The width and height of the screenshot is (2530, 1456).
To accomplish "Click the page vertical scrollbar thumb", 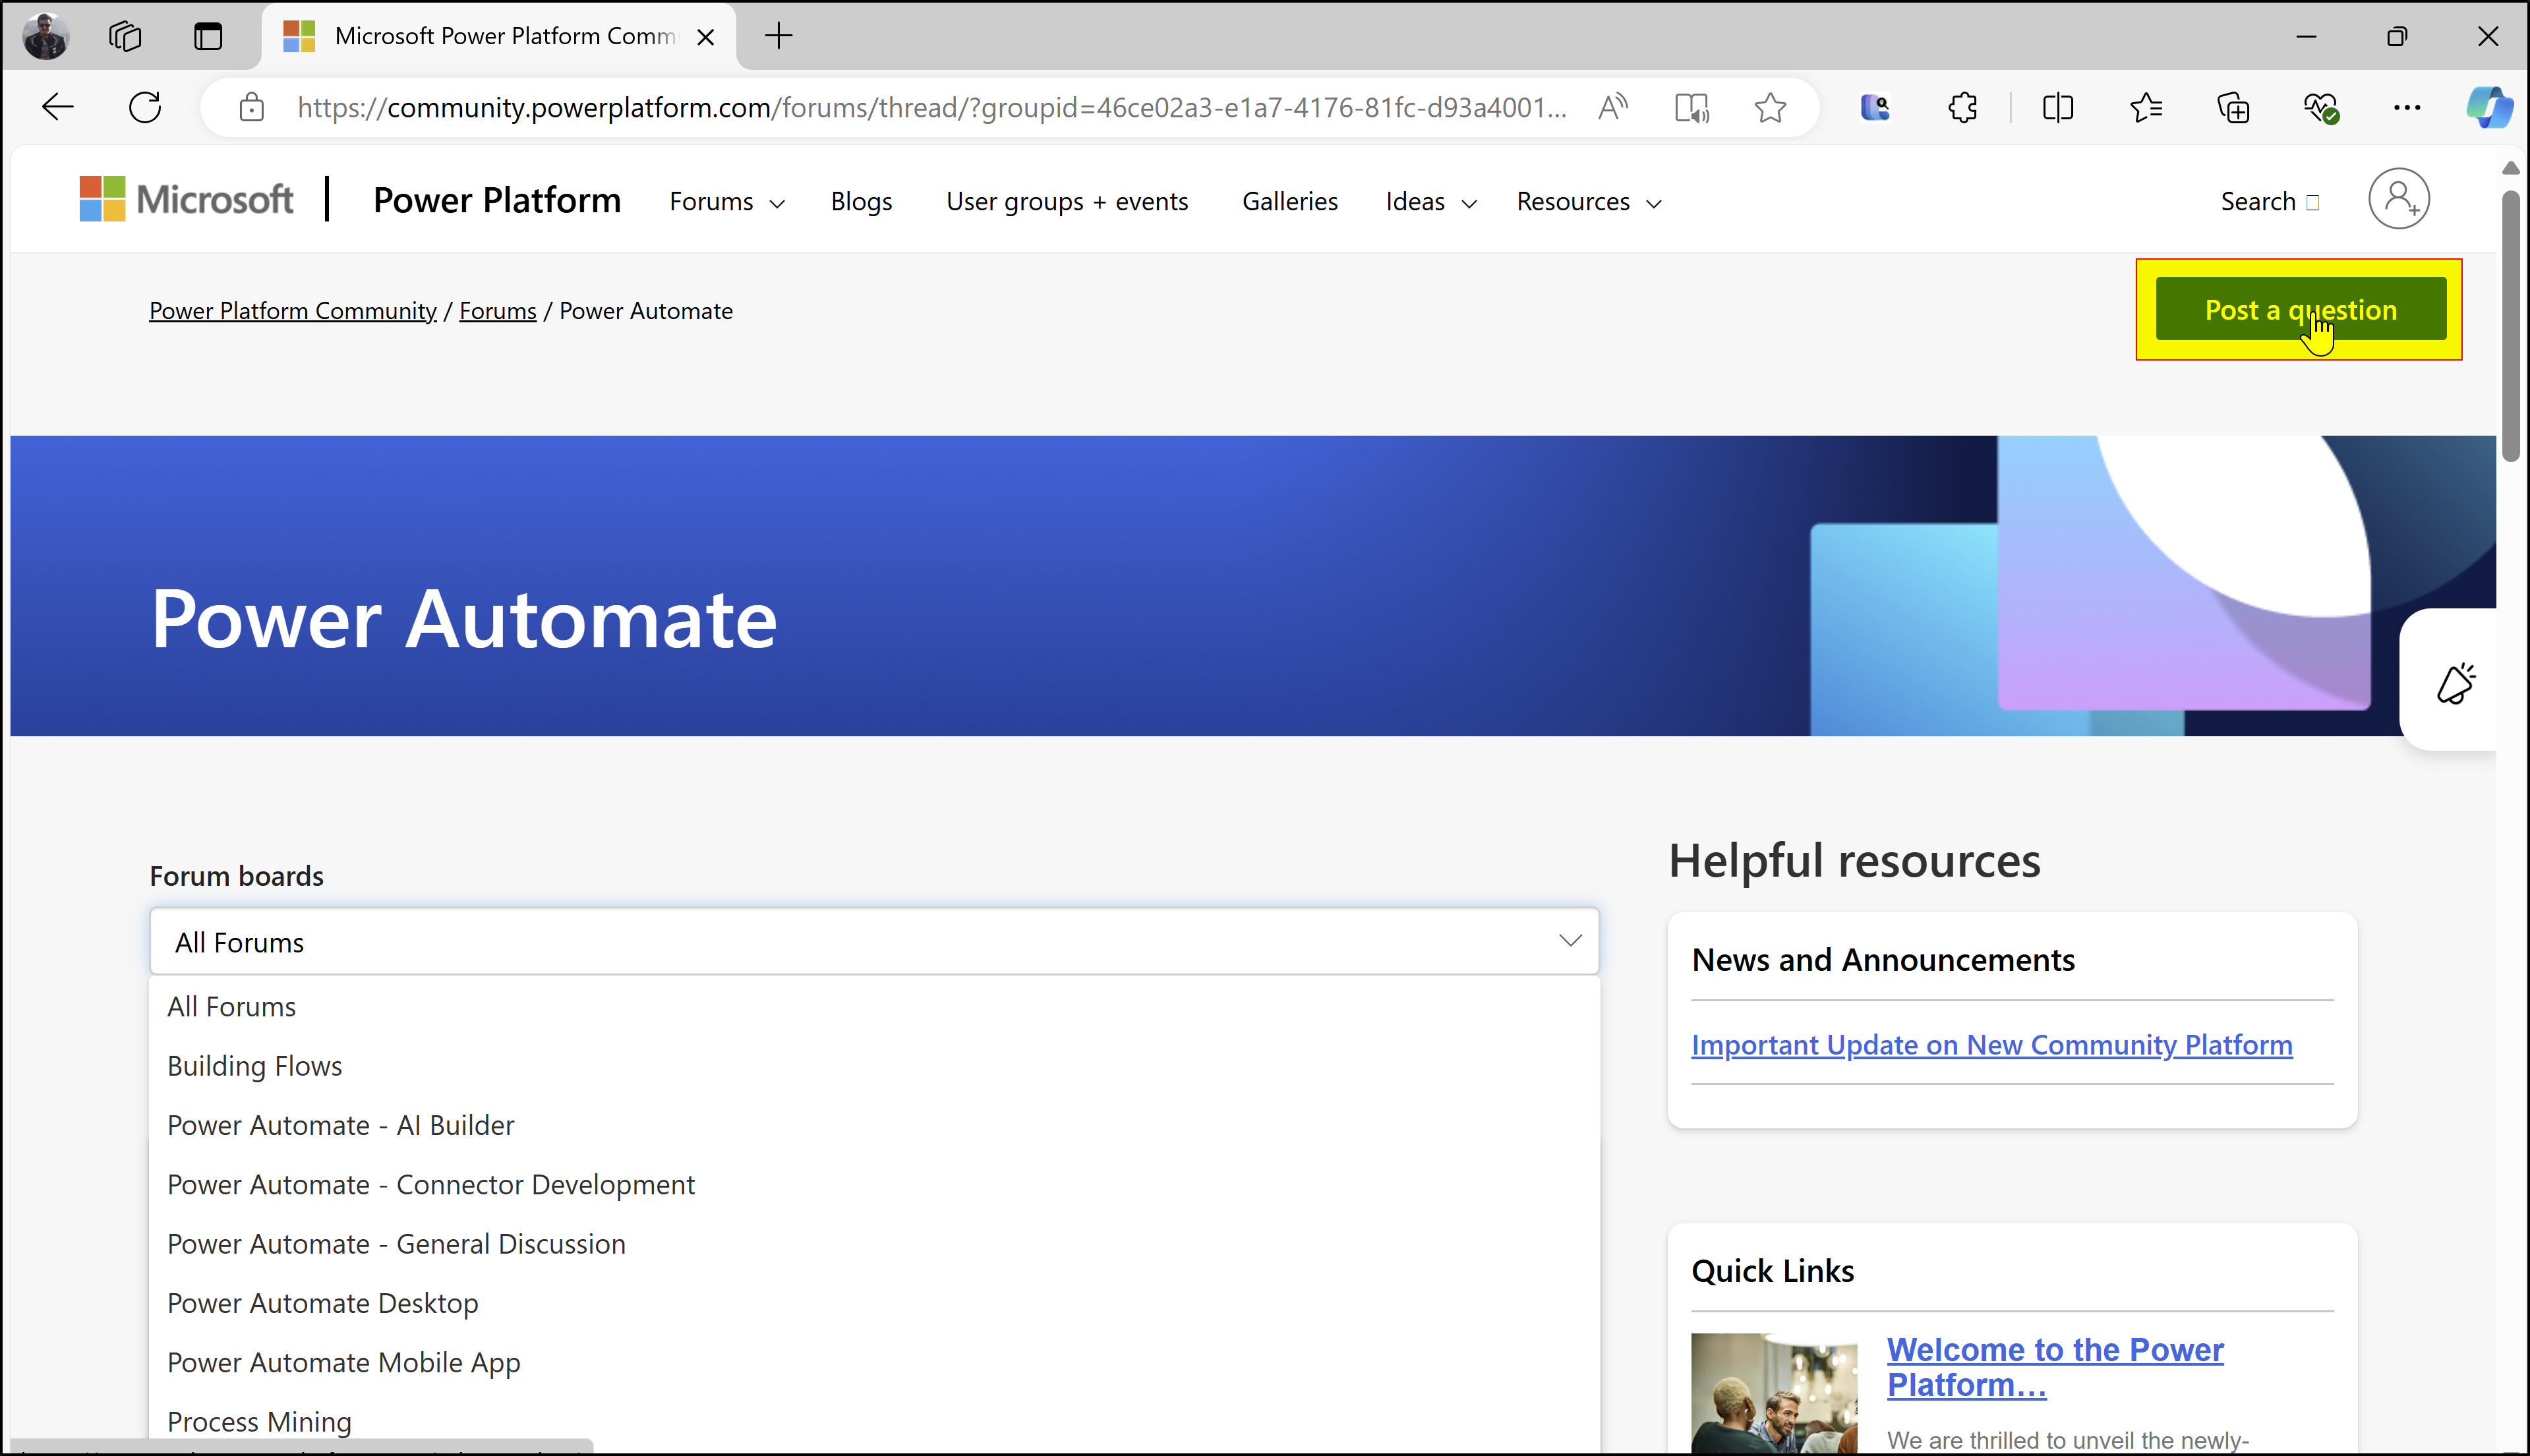I will tap(2511, 325).
